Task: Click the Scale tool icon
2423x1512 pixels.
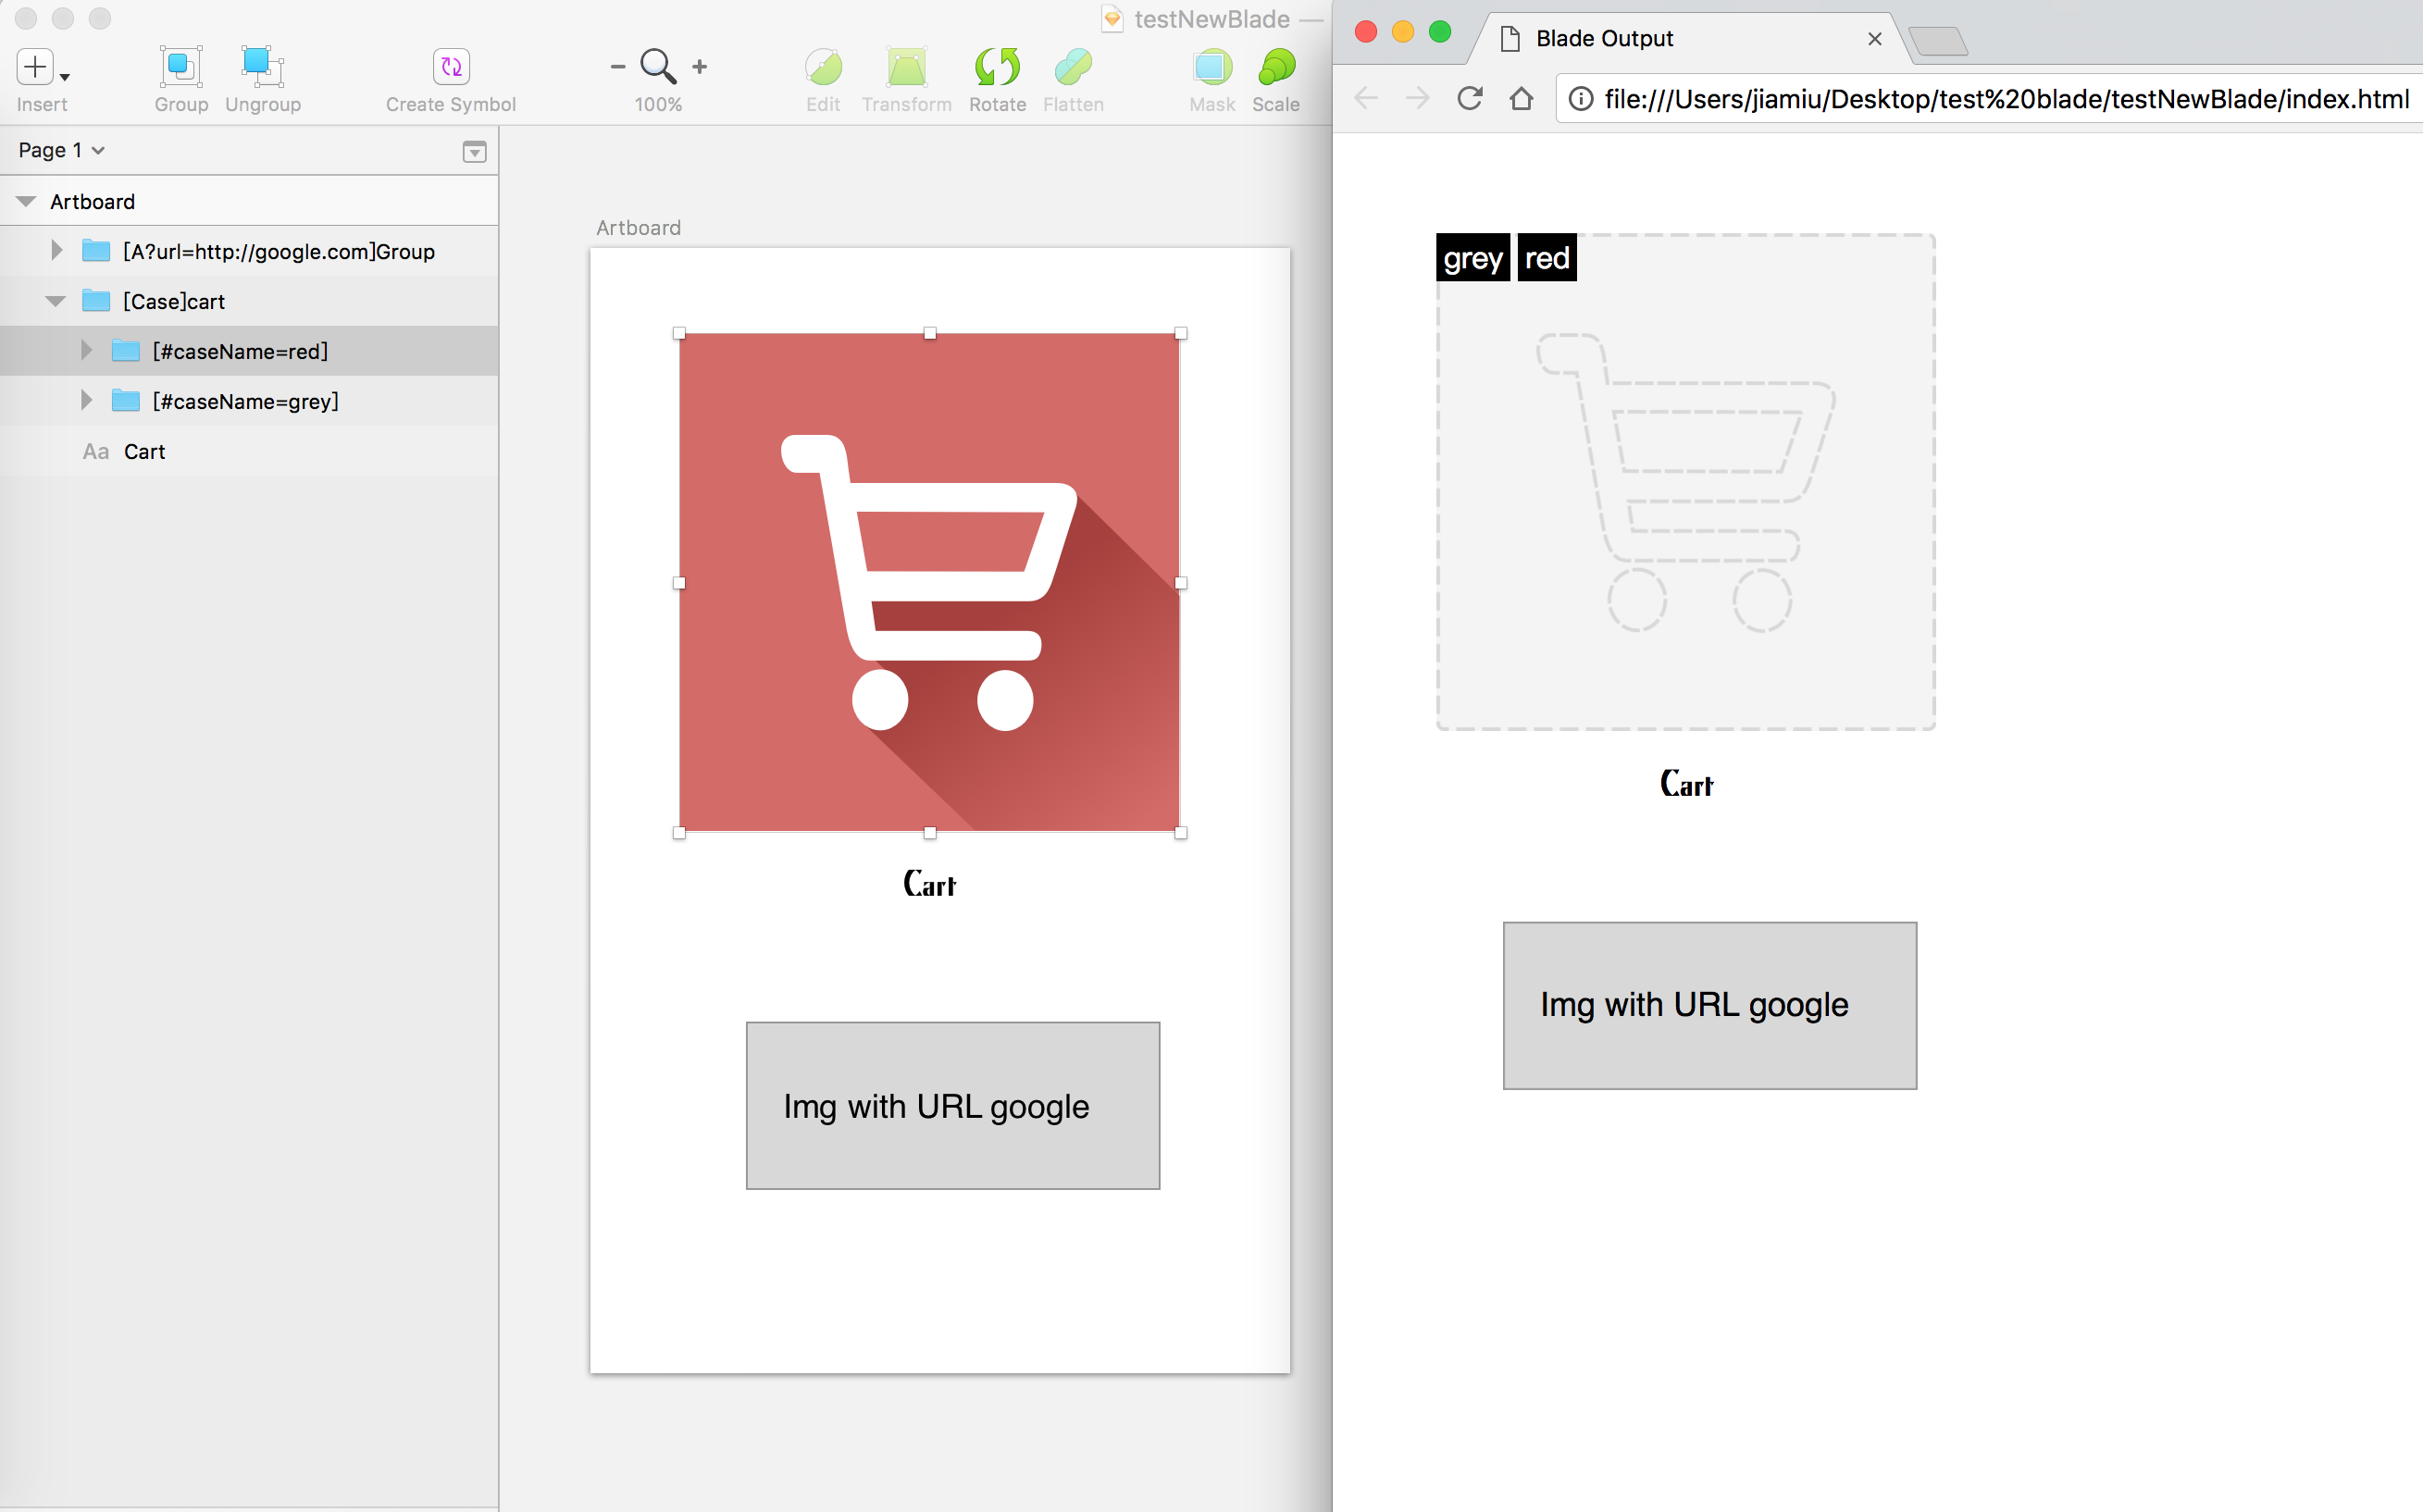Action: point(1276,67)
